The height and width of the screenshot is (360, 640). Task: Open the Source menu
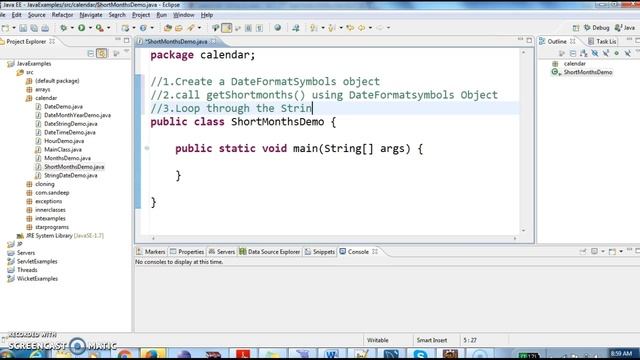tap(36, 15)
